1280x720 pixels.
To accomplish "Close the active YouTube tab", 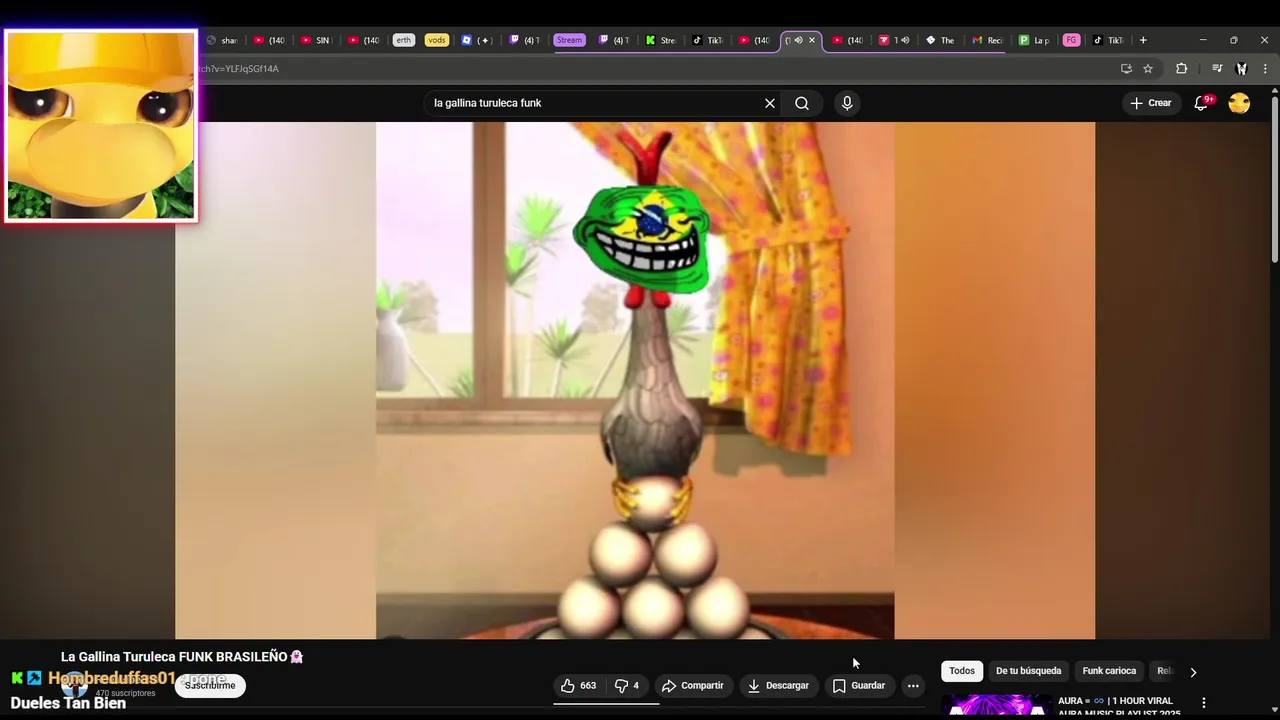I will pyautogui.click(x=812, y=40).
